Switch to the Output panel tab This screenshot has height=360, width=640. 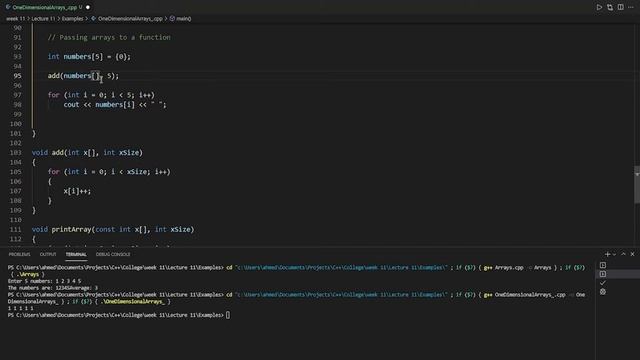point(48,254)
